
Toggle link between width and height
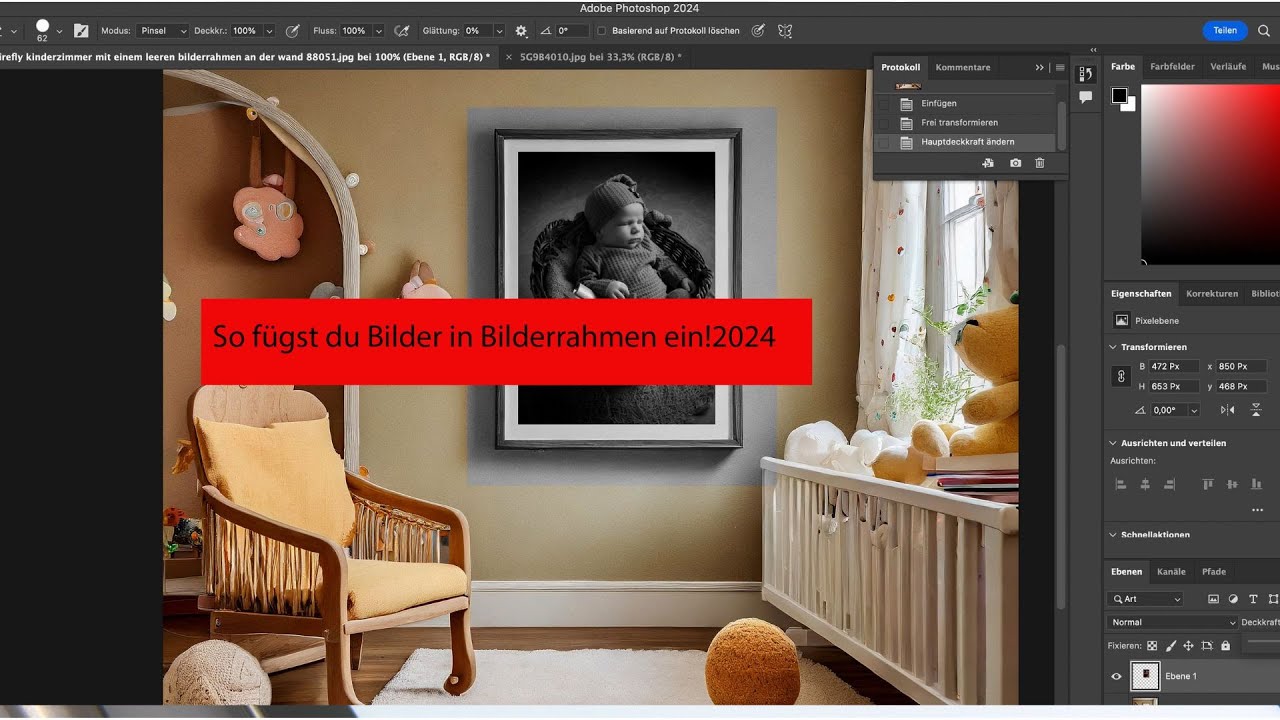[1122, 377]
